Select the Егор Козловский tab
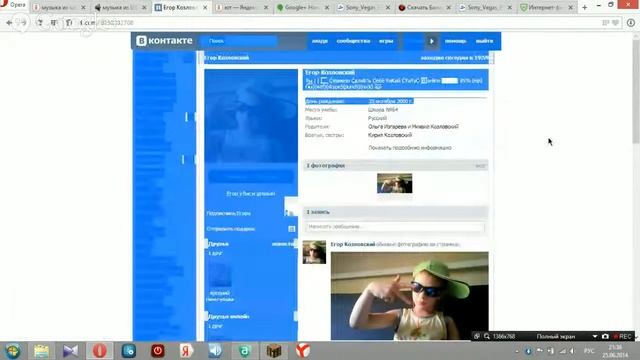Viewport: 640px width, 360px height. 181,7
